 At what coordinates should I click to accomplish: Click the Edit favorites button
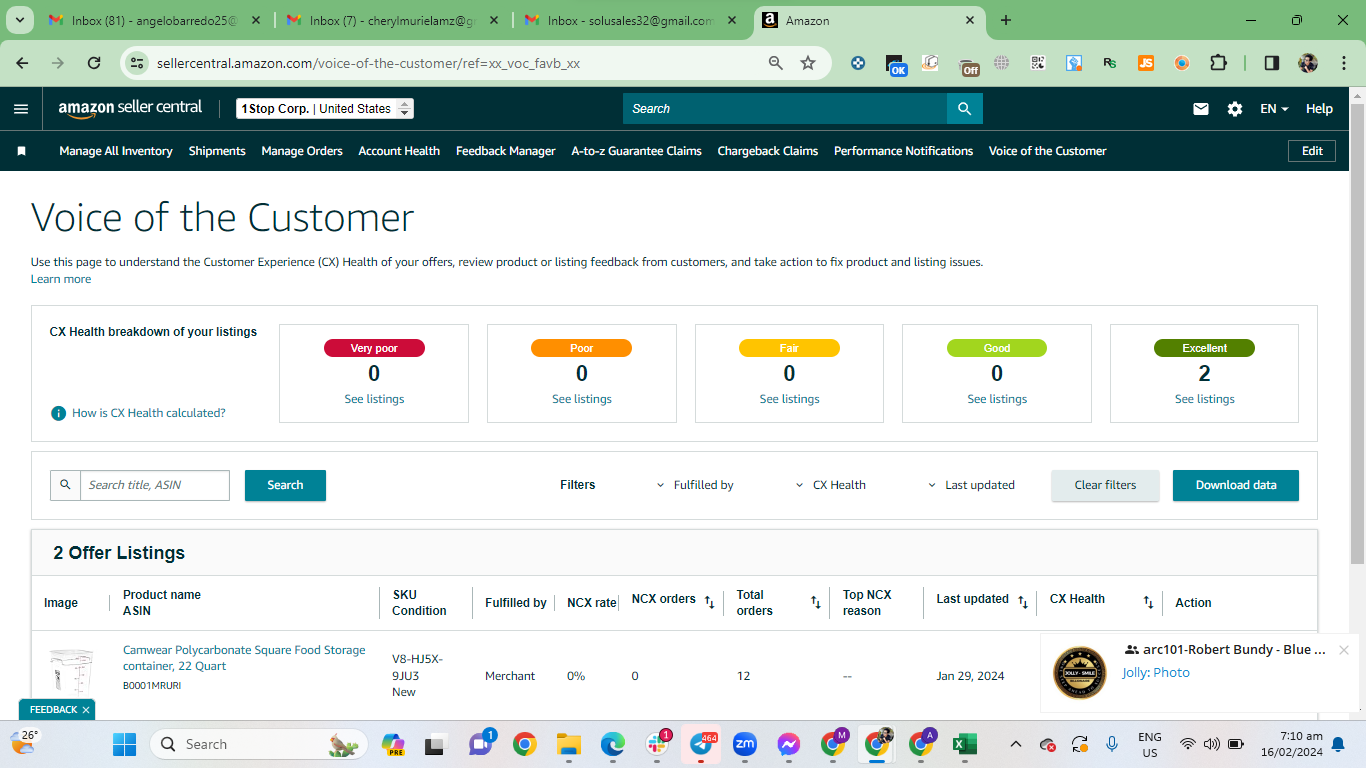(x=1312, y=151)
